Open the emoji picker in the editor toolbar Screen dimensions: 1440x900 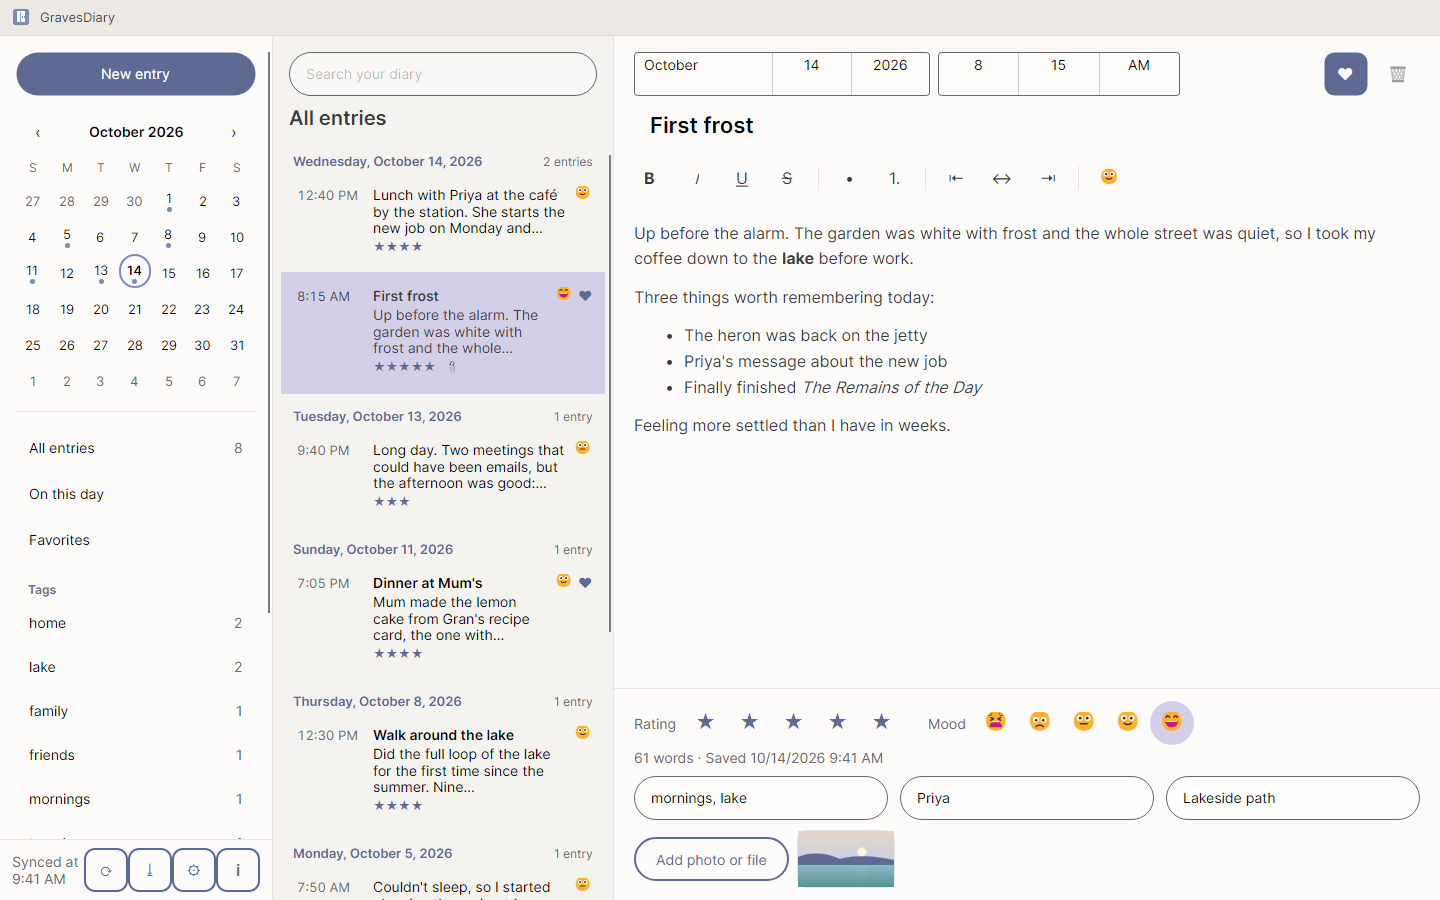tap(1109, 177)
